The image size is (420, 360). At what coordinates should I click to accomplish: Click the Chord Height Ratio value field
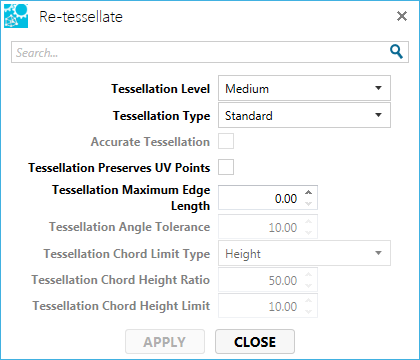point(261,280)
